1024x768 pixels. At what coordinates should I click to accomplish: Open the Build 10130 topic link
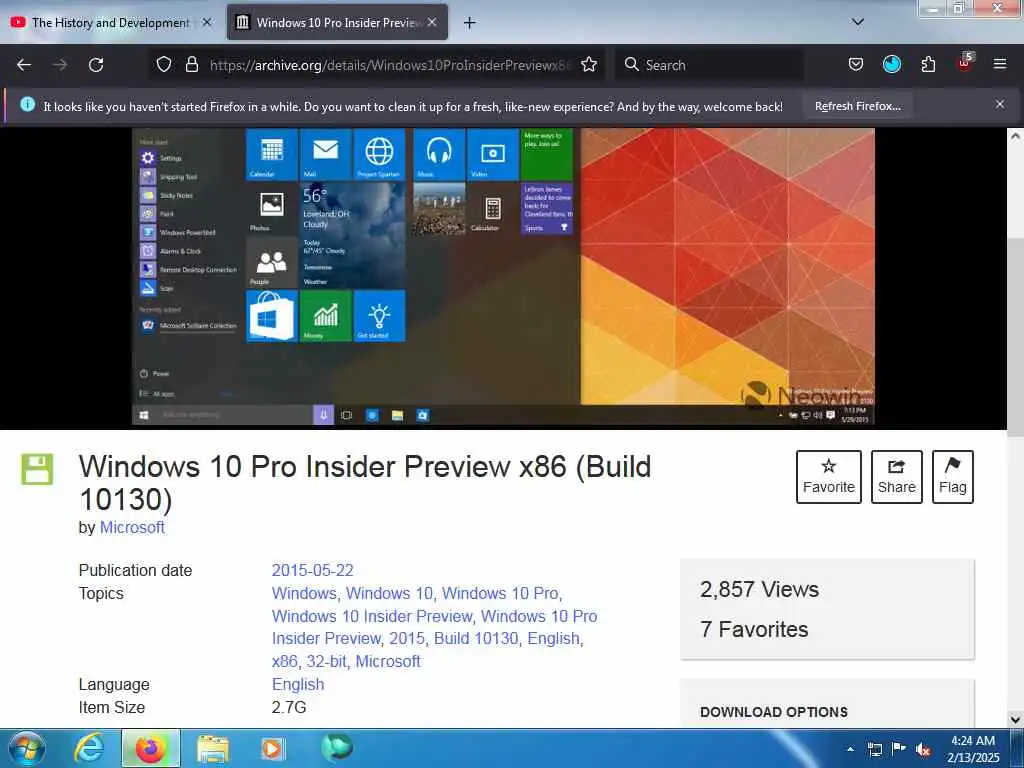pos(476,638)
